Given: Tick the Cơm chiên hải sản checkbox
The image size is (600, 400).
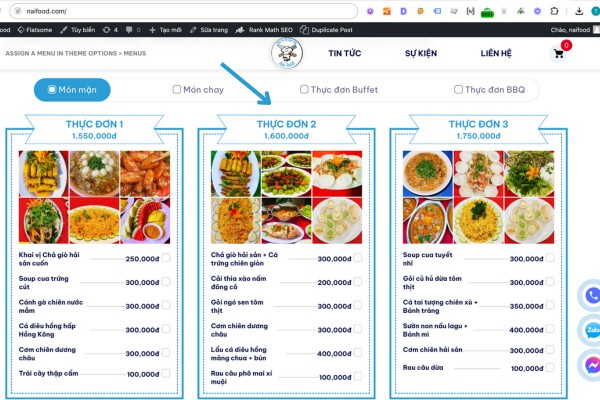Looking at the screenshot, I should click(550, 349).
